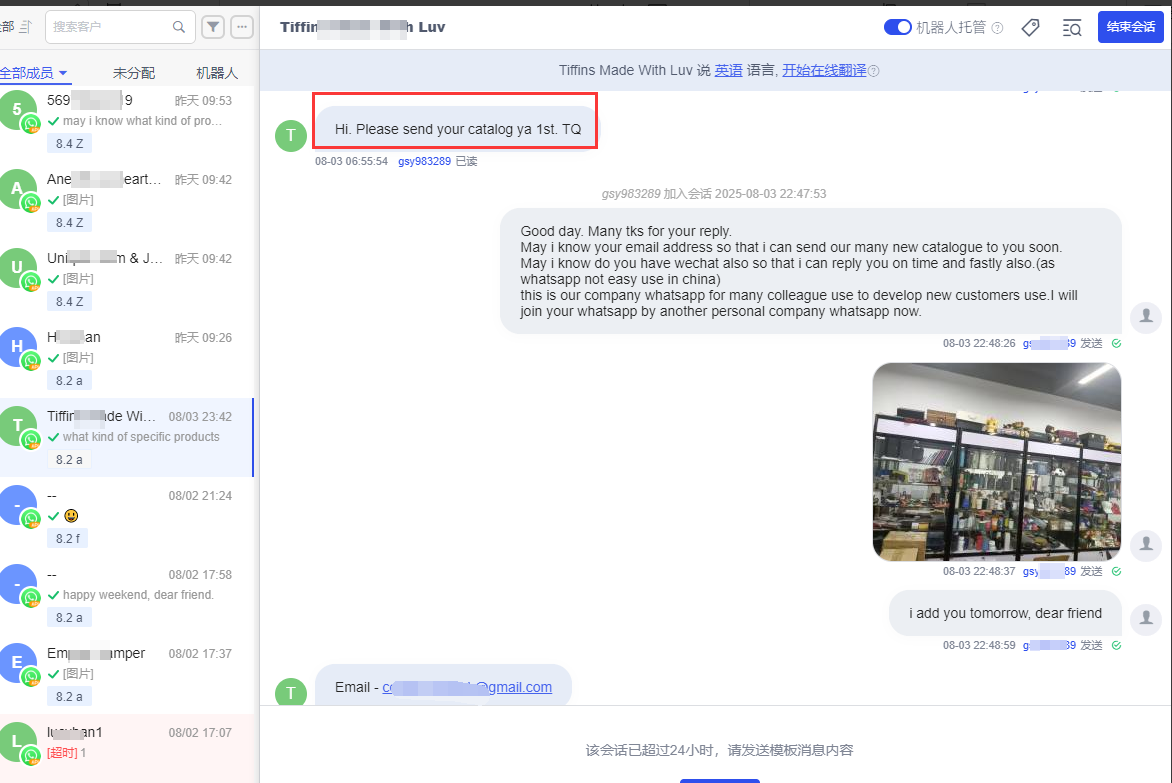Screen dimensions: 1172x783
Task: Click the tag label icon in header
Action: tap(1030, 28)
